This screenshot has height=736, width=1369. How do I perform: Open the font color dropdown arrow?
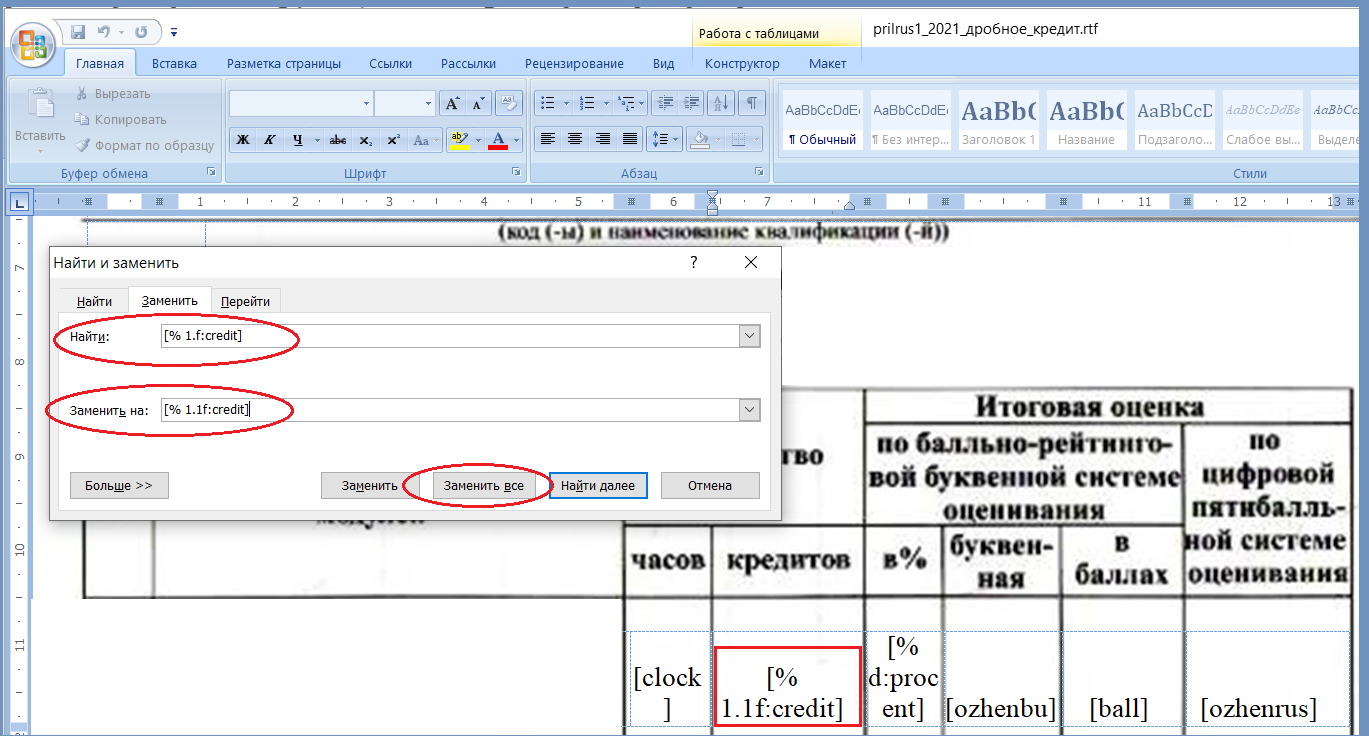[x=517, y=140]
